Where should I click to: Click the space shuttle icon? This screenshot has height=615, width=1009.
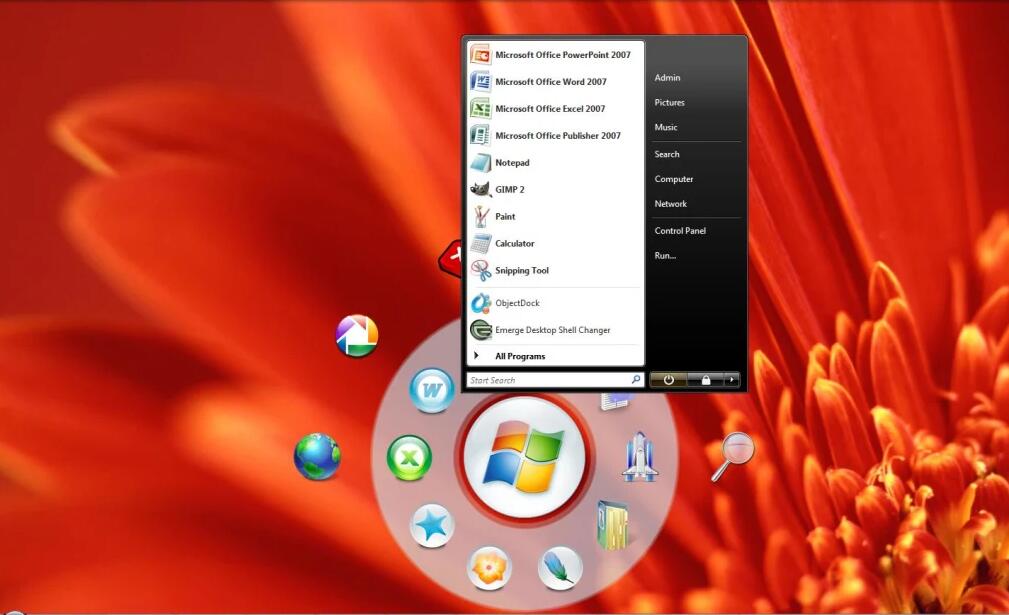point(639,457)
